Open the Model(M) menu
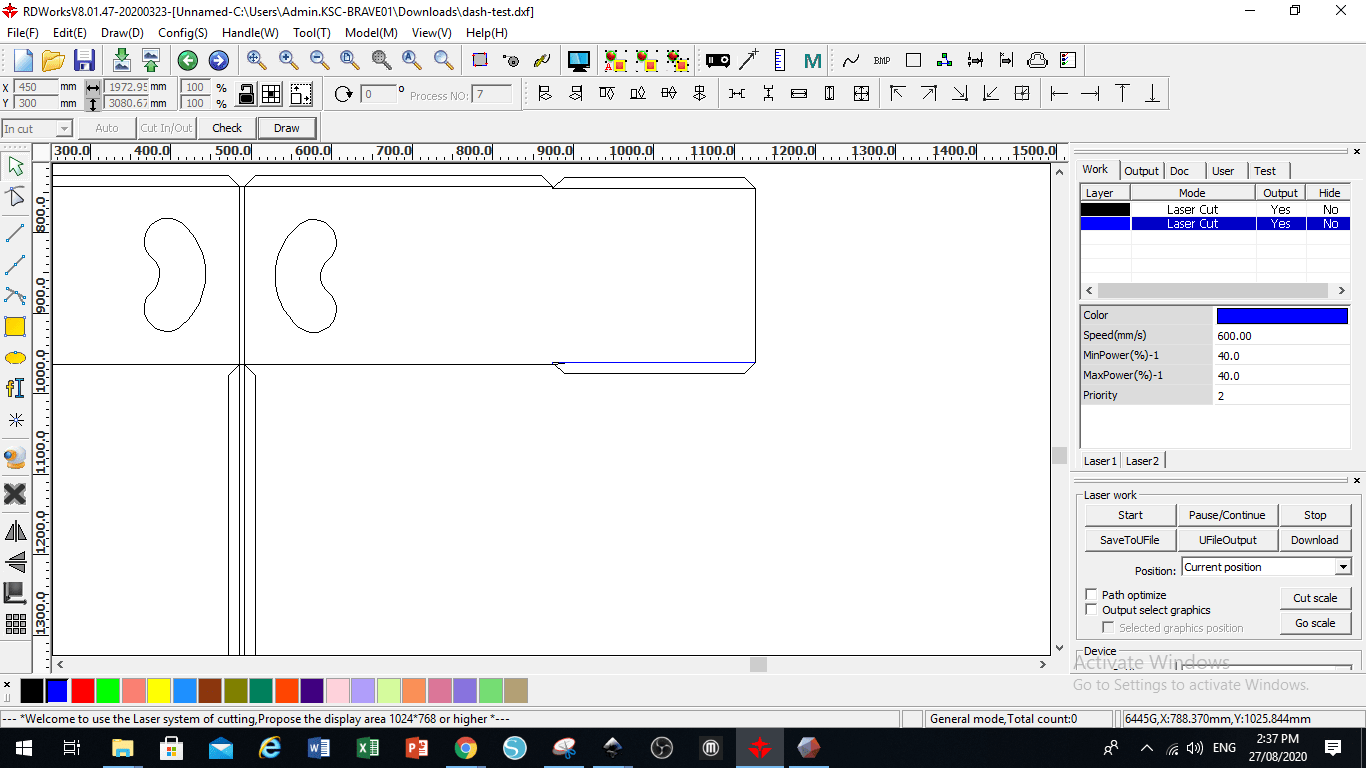The image size is (1366, 768). point(371,33)
